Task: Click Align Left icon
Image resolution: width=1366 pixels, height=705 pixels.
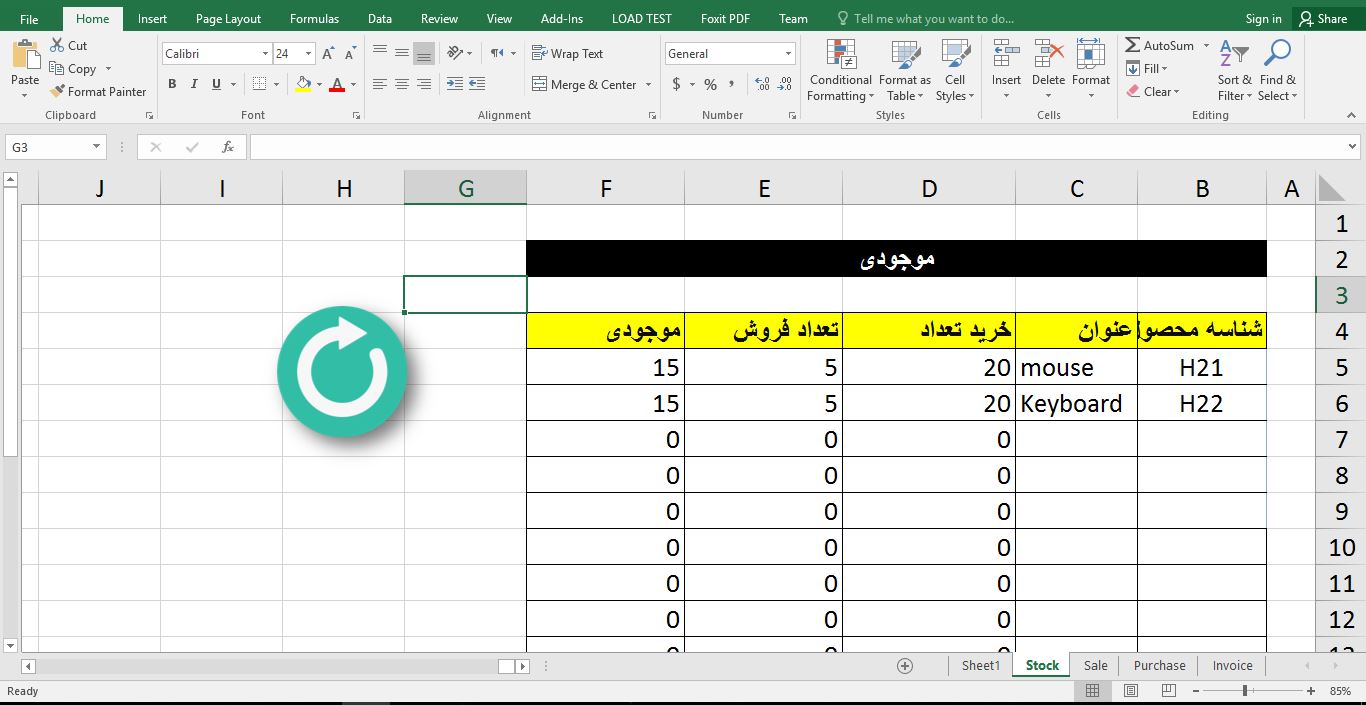Action: [x=380, y=85]
